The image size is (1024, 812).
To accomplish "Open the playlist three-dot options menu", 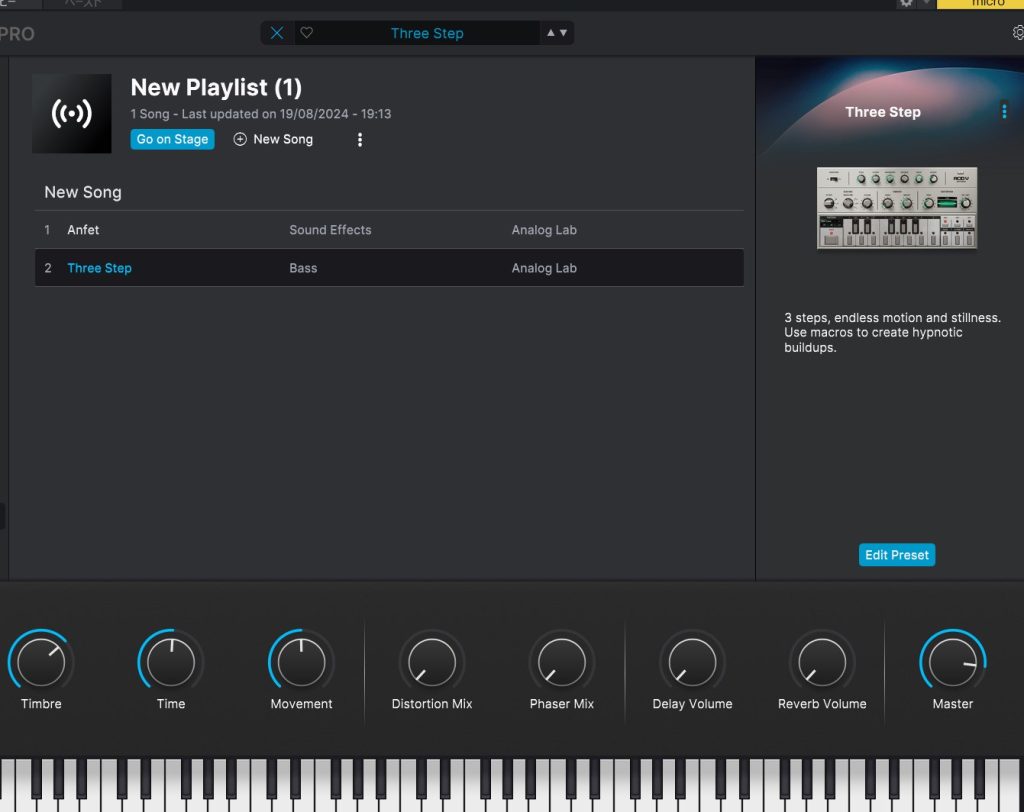I will [x=360, y=140].
